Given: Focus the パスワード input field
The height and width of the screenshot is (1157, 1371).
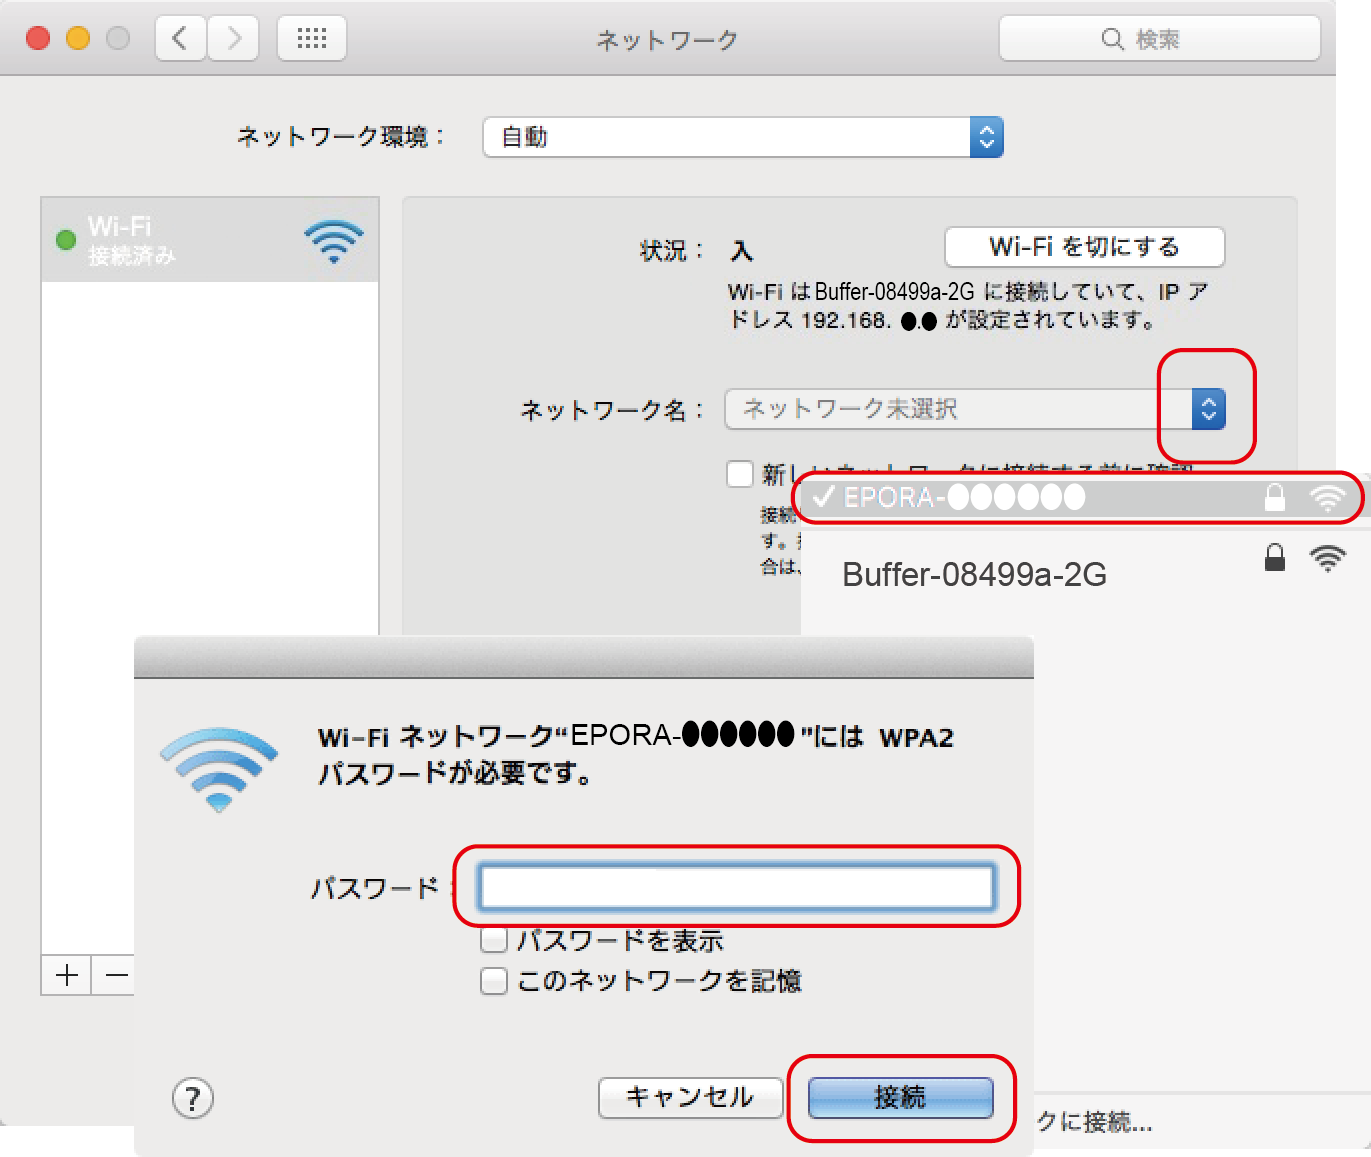Looking at the screenshot, I should [x=737, y=887].
